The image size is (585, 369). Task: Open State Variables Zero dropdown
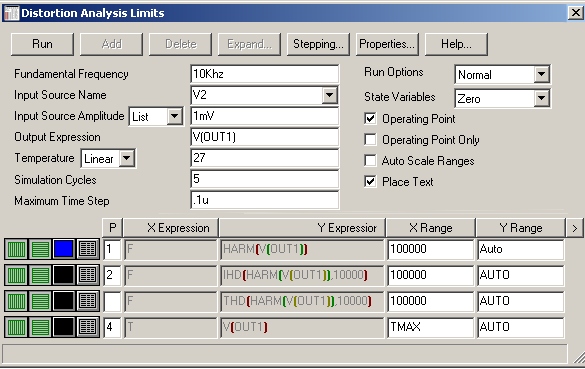pos(541,98)
